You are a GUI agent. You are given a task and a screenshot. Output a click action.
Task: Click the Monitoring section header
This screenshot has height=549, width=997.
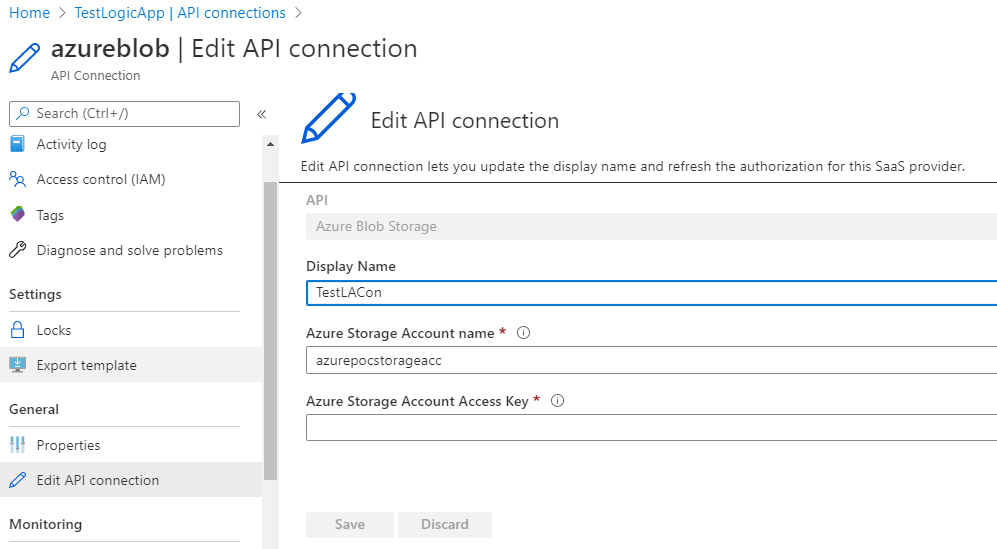[45, 524]
